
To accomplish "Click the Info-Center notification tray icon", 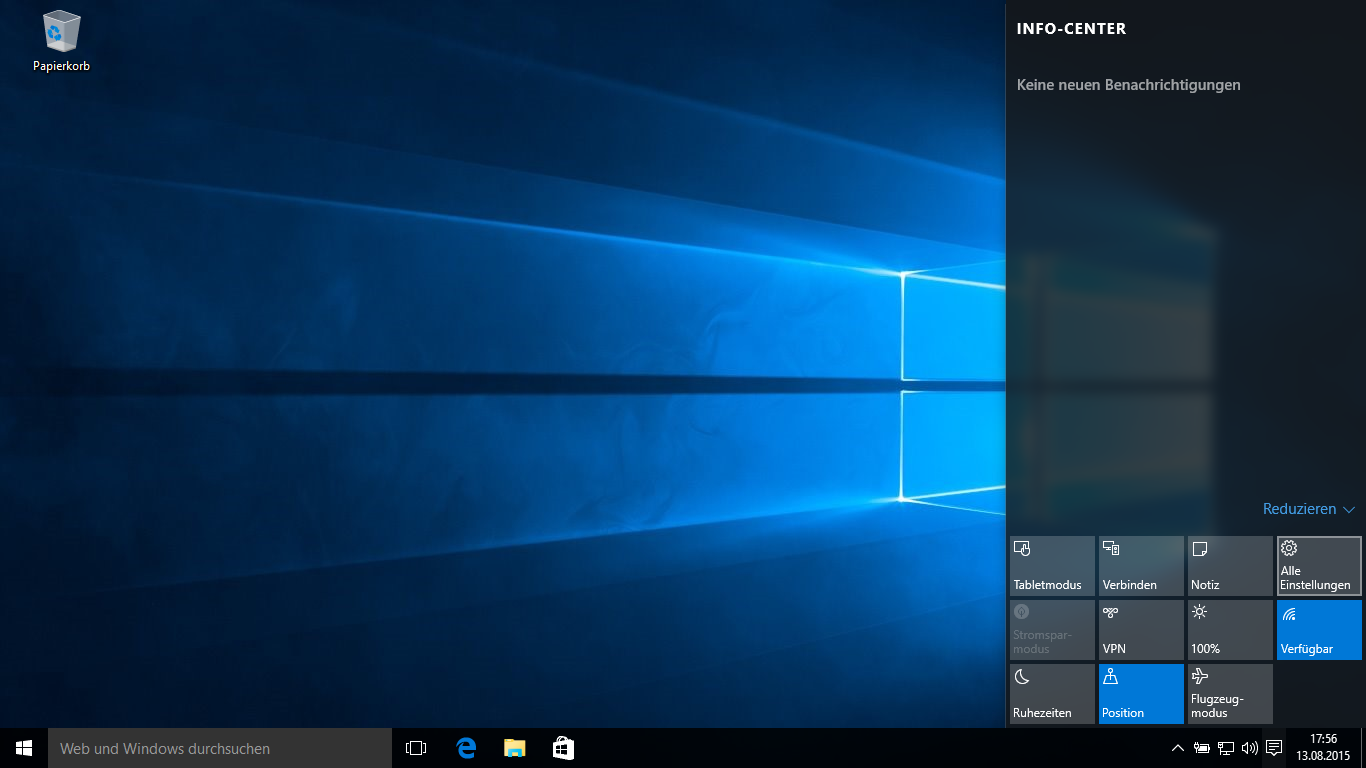I will click(x=1274, y=748).
